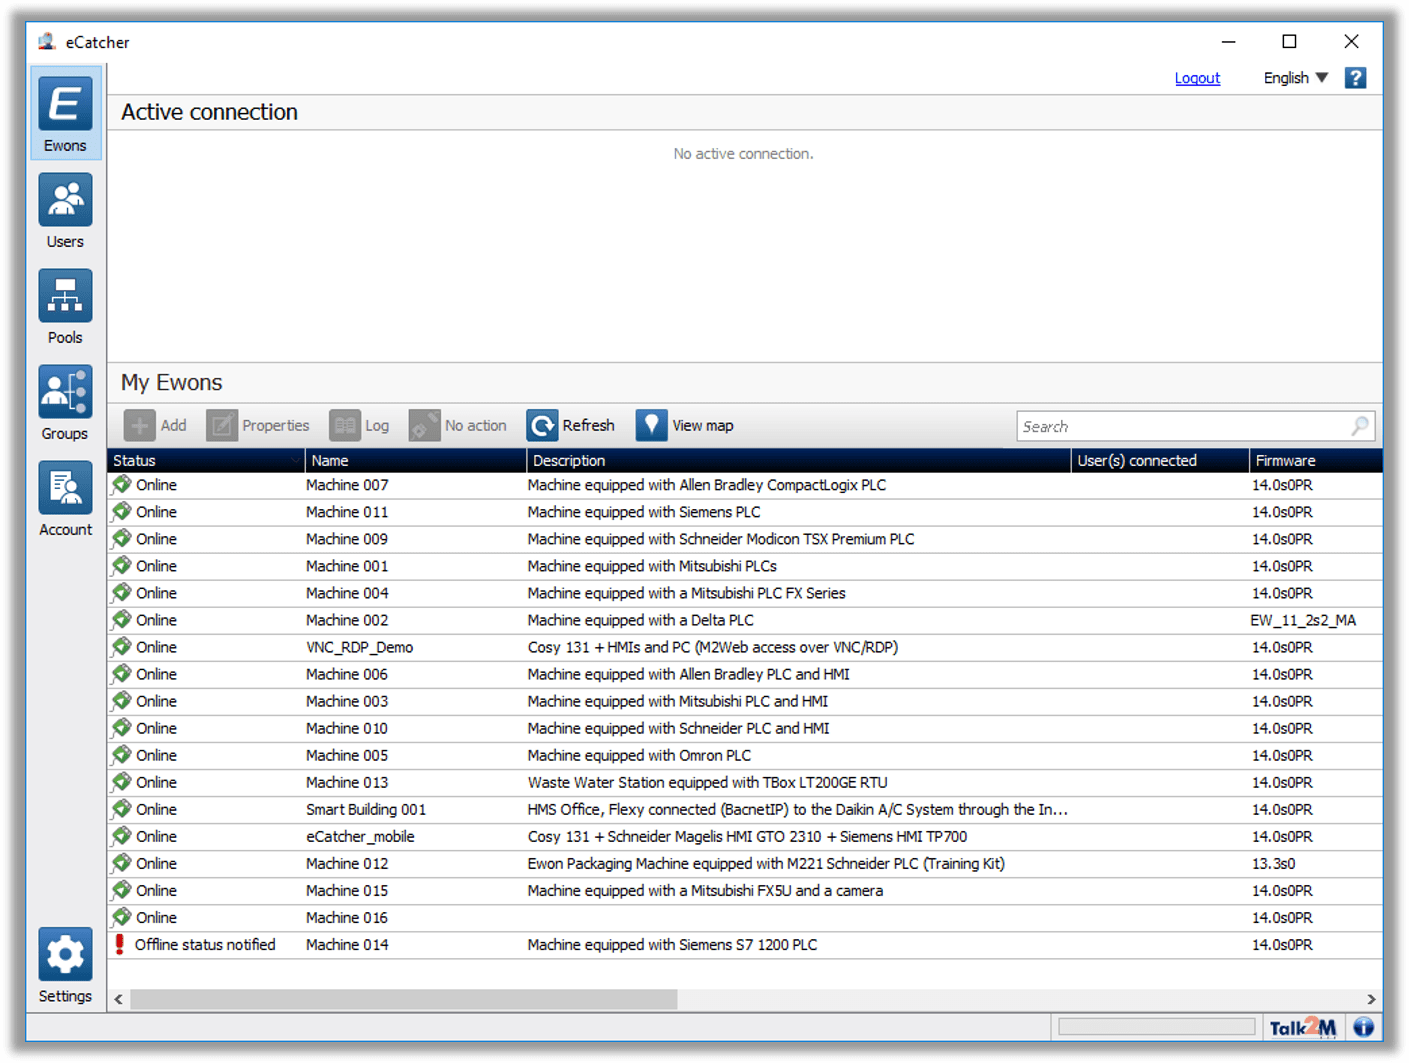Screen dimensions: 1409x1063
Task: Open the Pools sidebar section
Action: tap(65, 306)
